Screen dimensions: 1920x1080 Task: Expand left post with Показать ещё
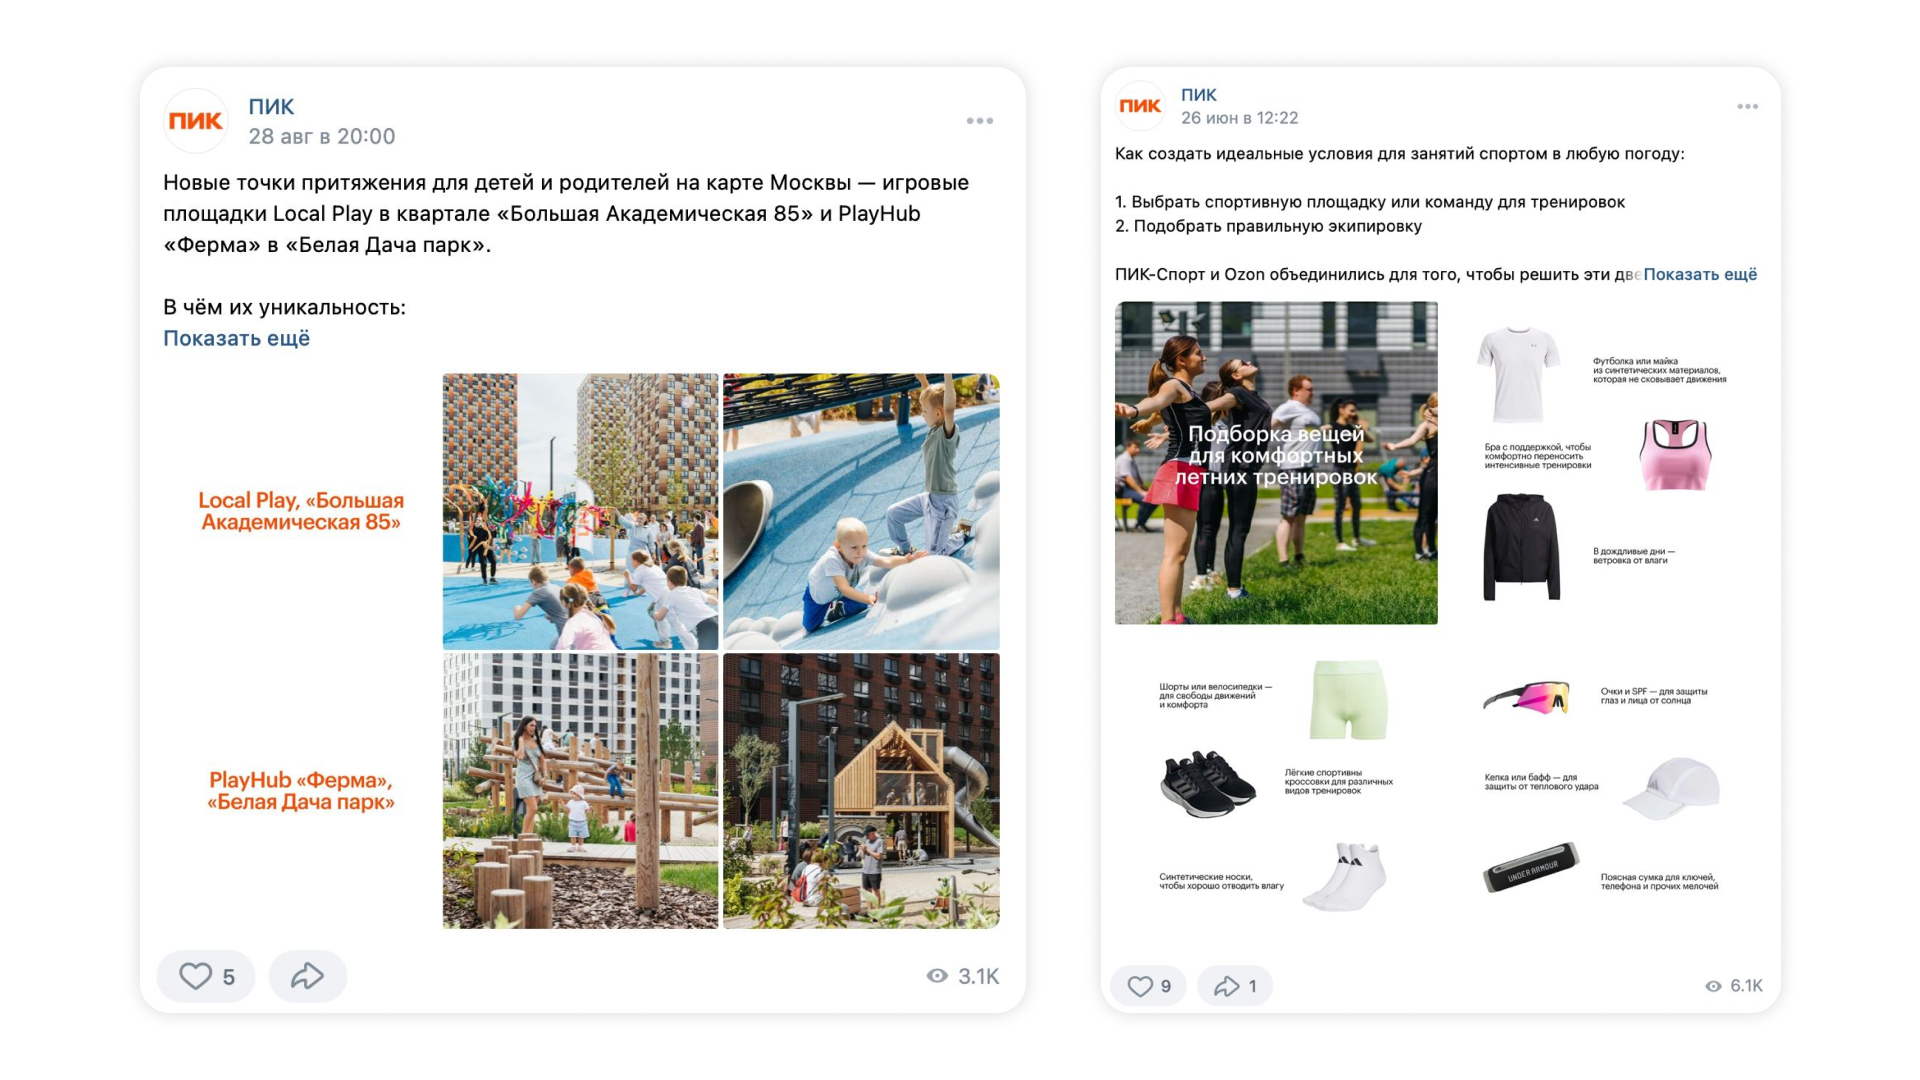pyautogui.click(x=237, y=338)
